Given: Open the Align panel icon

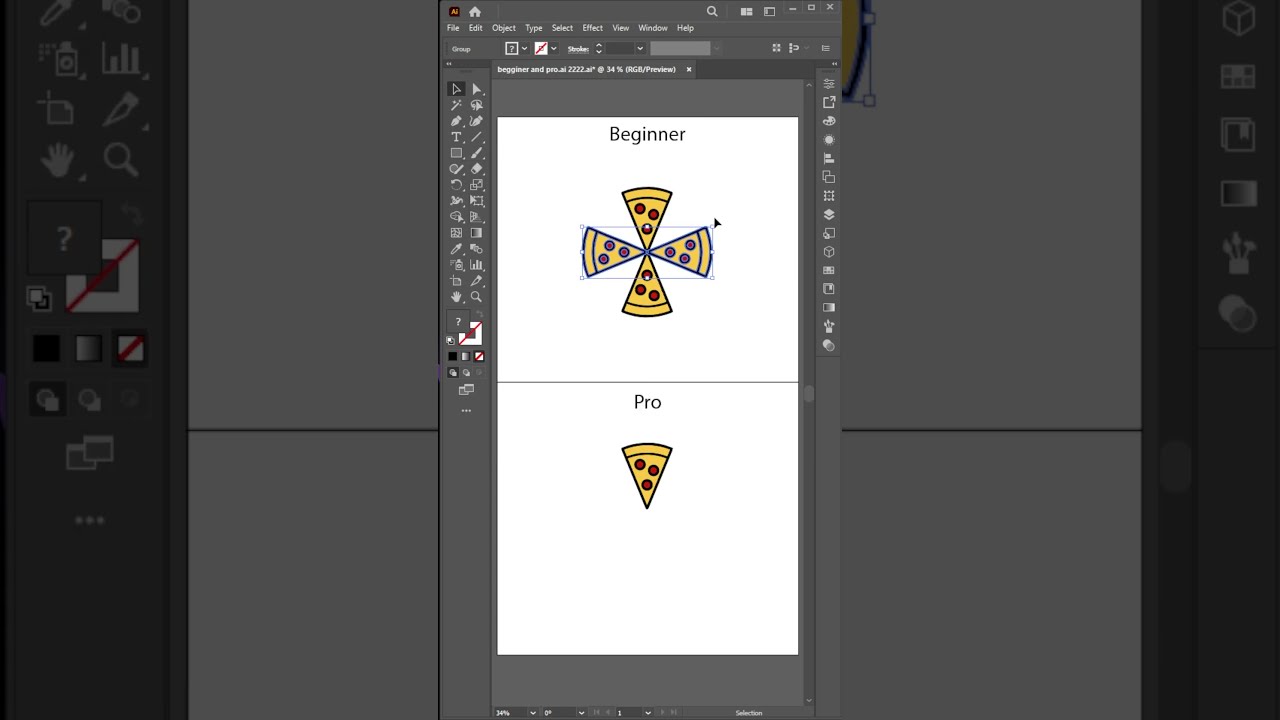Looking at the screenshot, I should pyautogui.click(x=829, y=158).
